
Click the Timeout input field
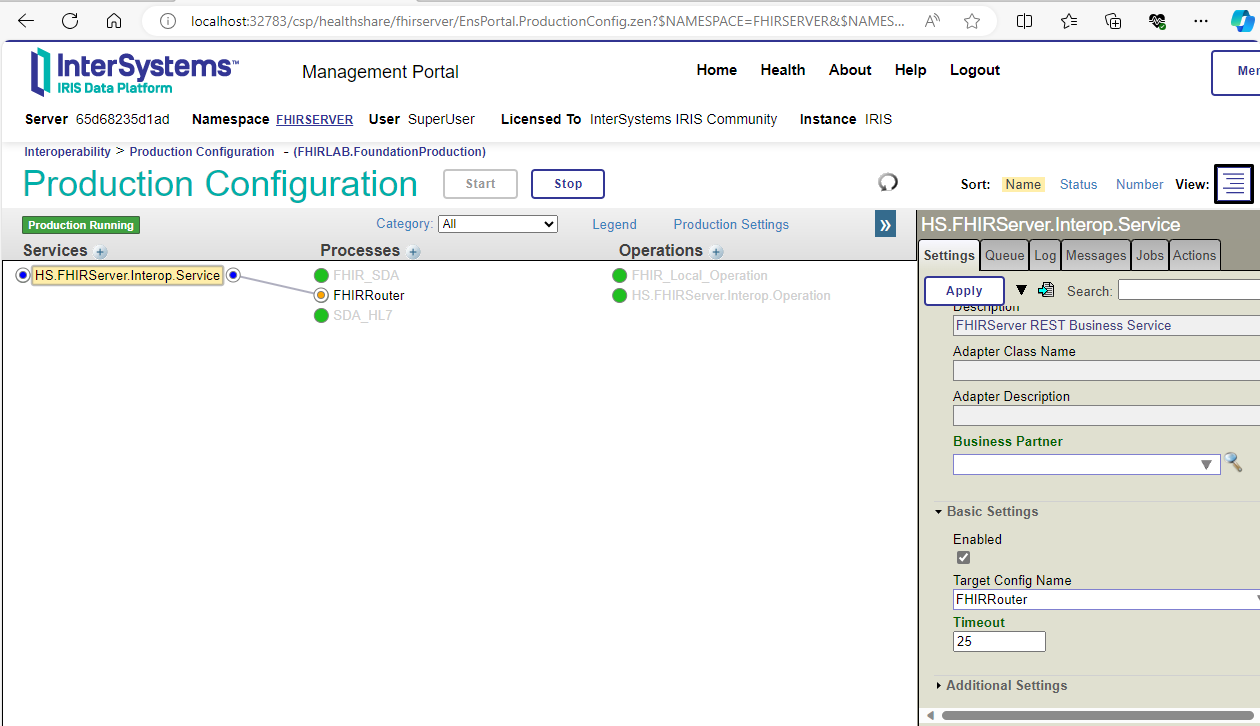pos(999,641)
